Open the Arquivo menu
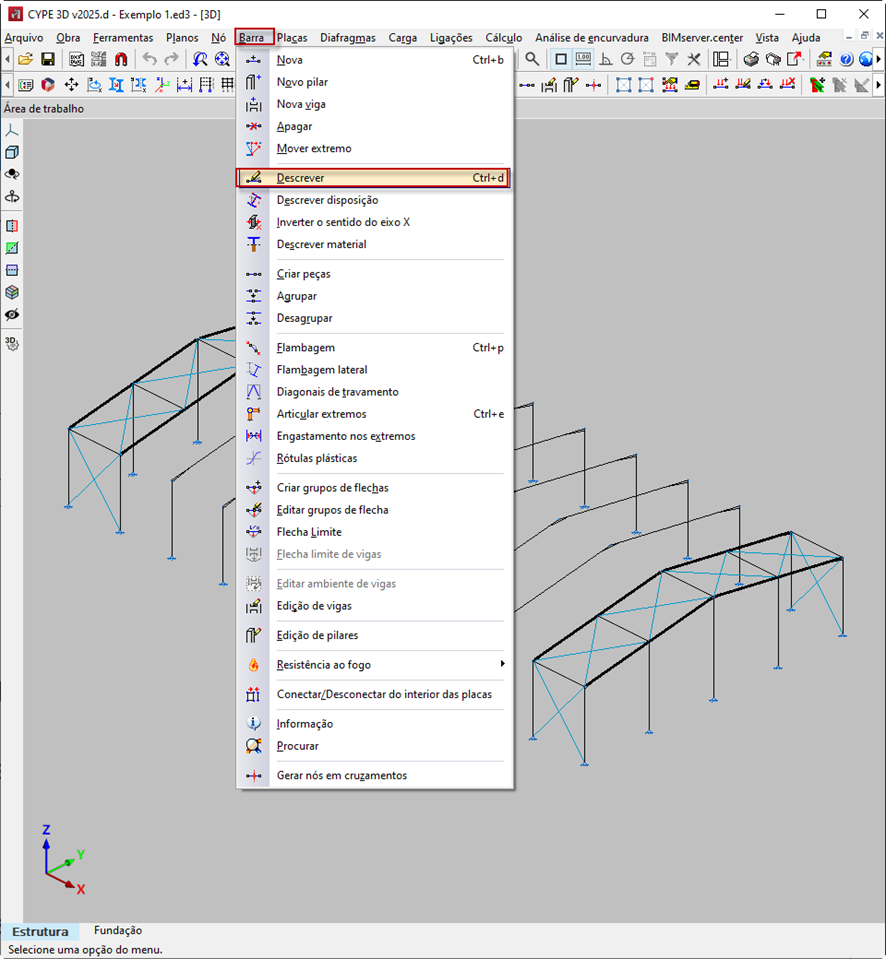The image size is (886, 959). pos(24,37)
